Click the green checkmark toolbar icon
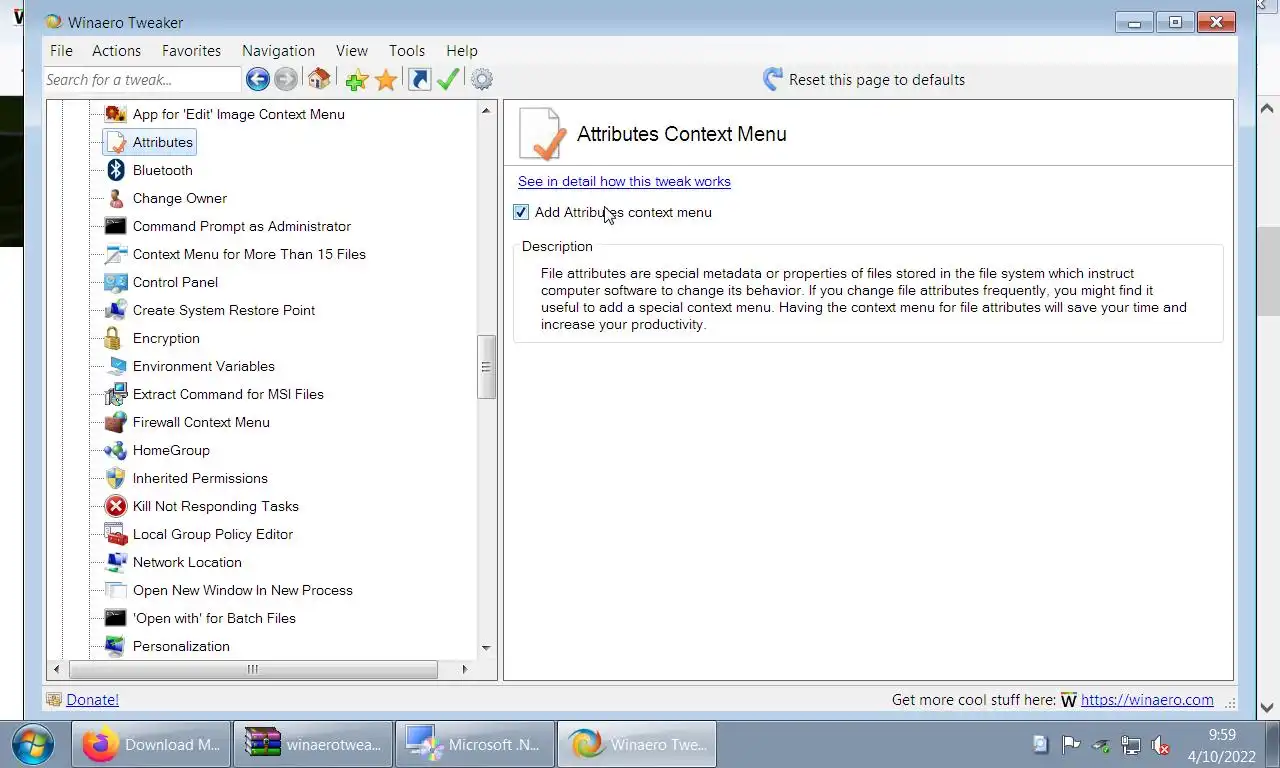This screenshot has height=768, width=1280. pyautogui.click(x=448, y=79)
